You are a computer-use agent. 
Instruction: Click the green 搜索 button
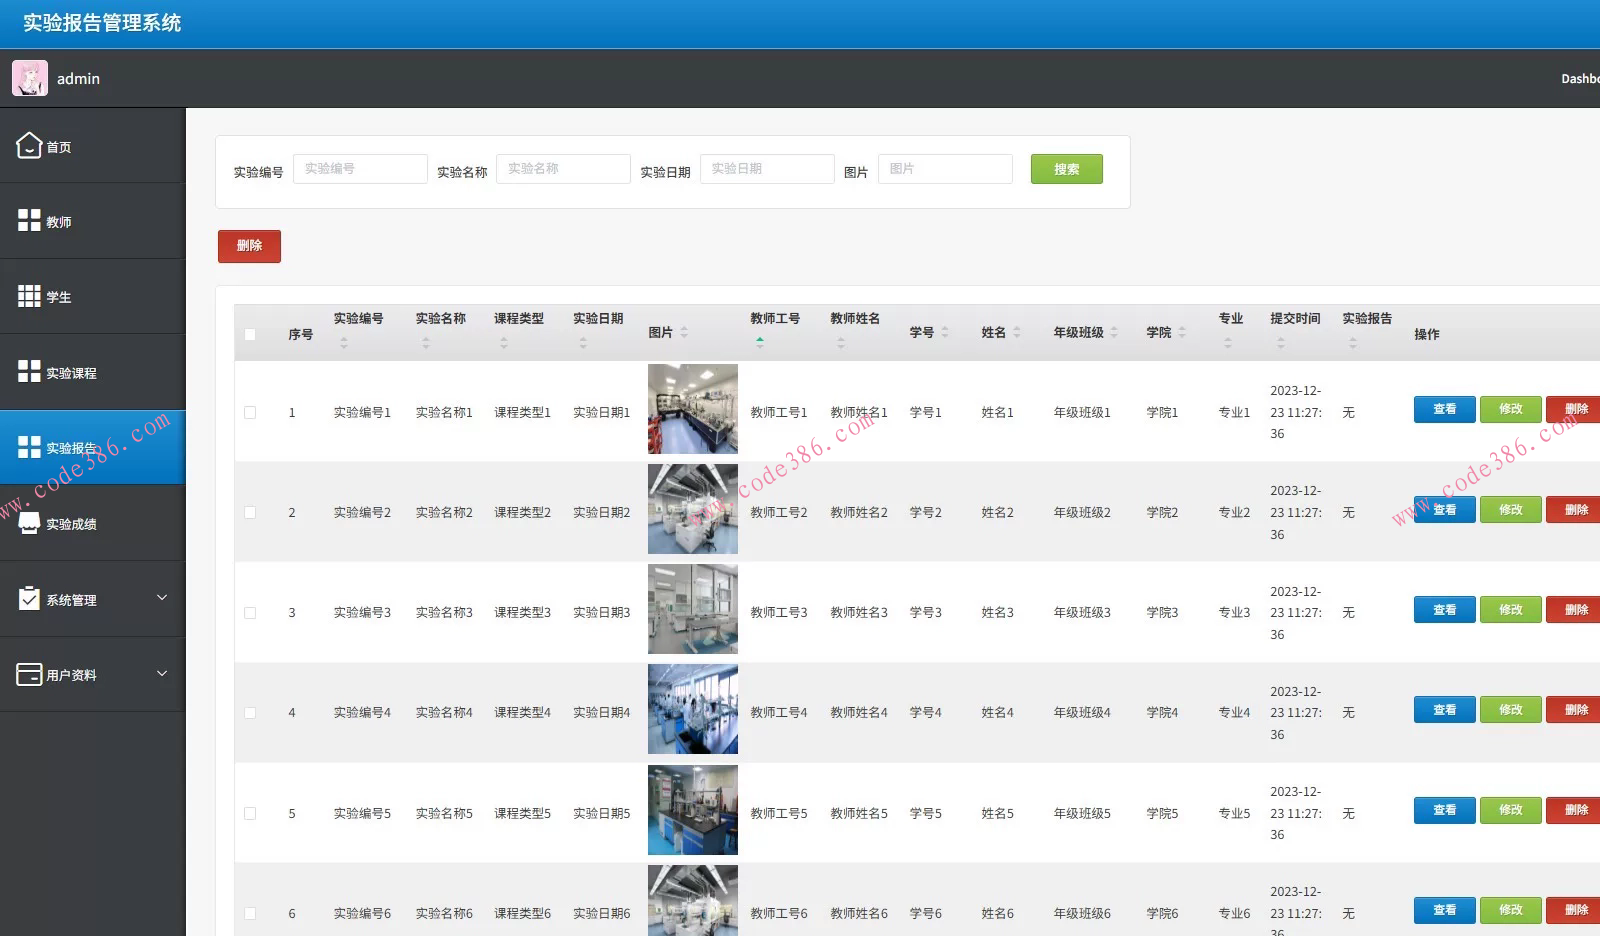(1066, 169)
